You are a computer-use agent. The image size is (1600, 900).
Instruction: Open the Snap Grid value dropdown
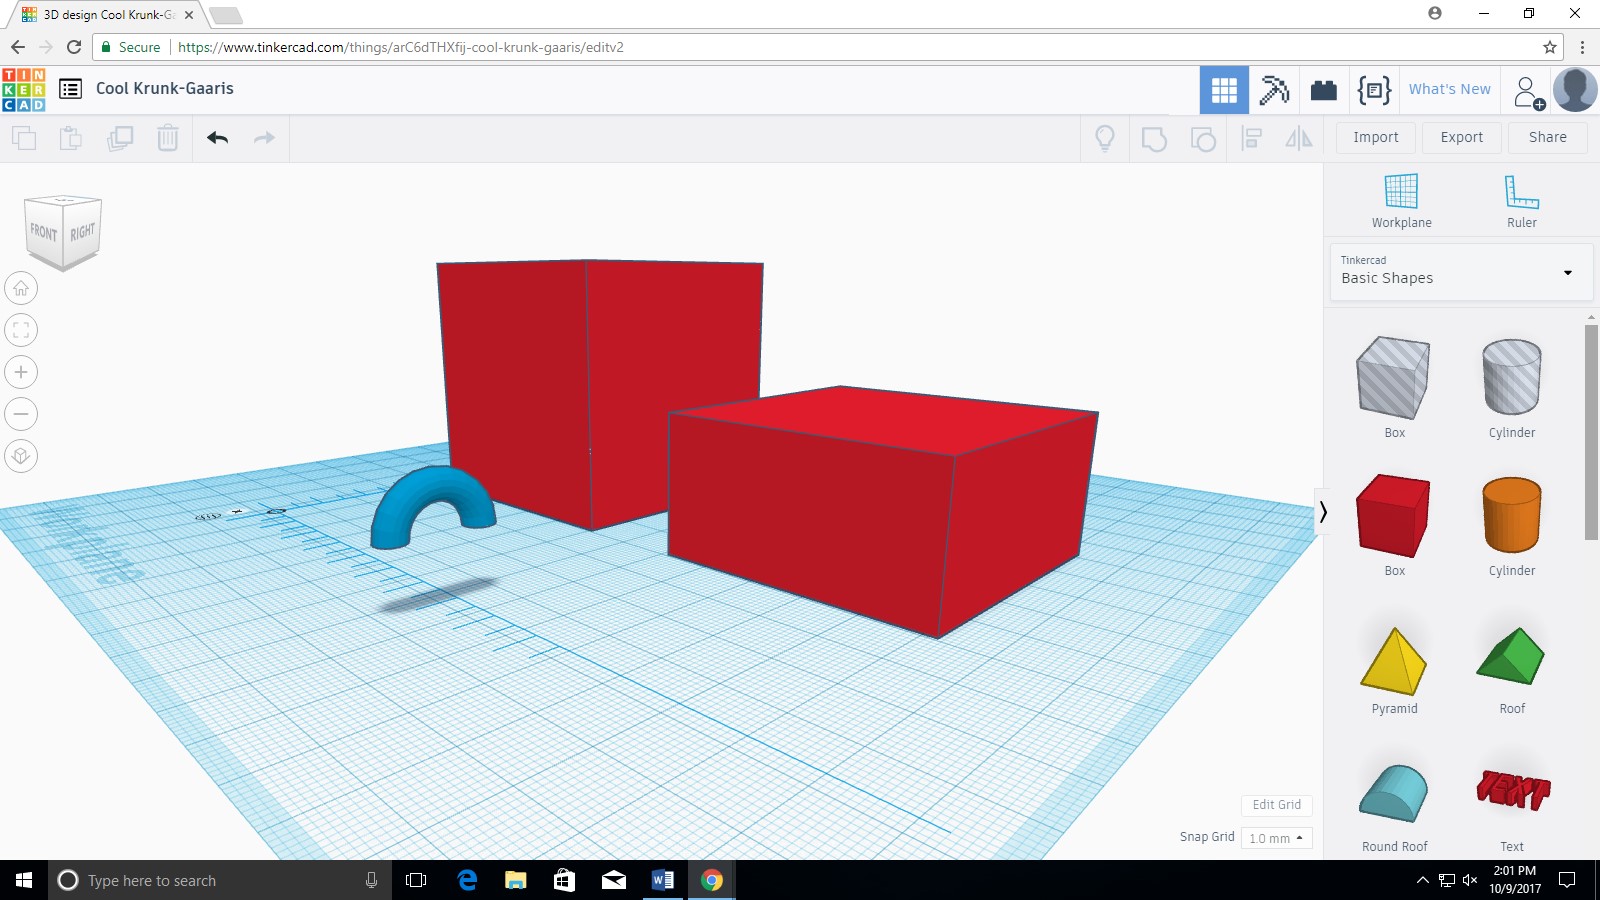[x=1276, y=838]
